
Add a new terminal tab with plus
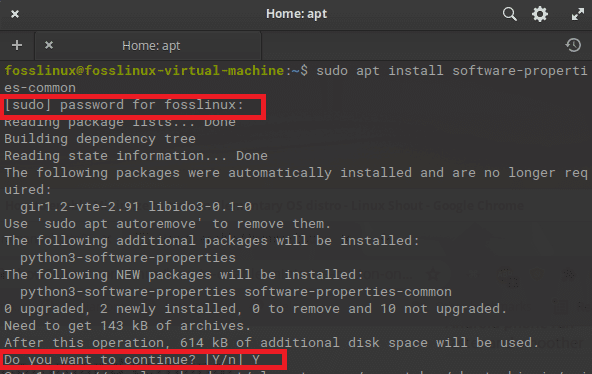[x=17, y=45]
